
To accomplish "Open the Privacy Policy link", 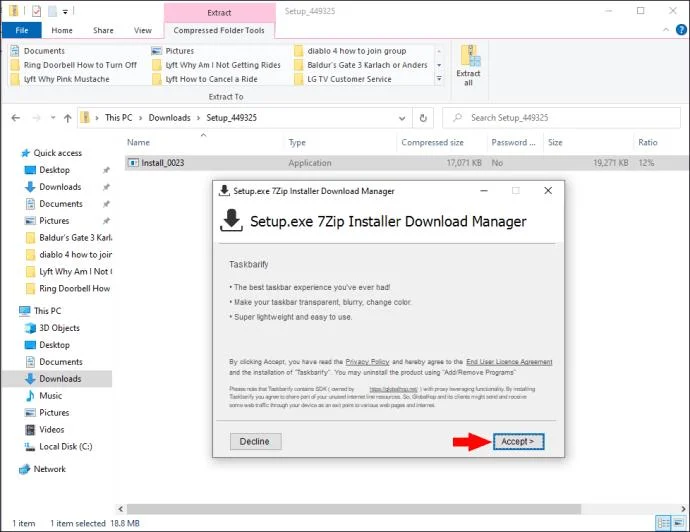I will point(367,362).
